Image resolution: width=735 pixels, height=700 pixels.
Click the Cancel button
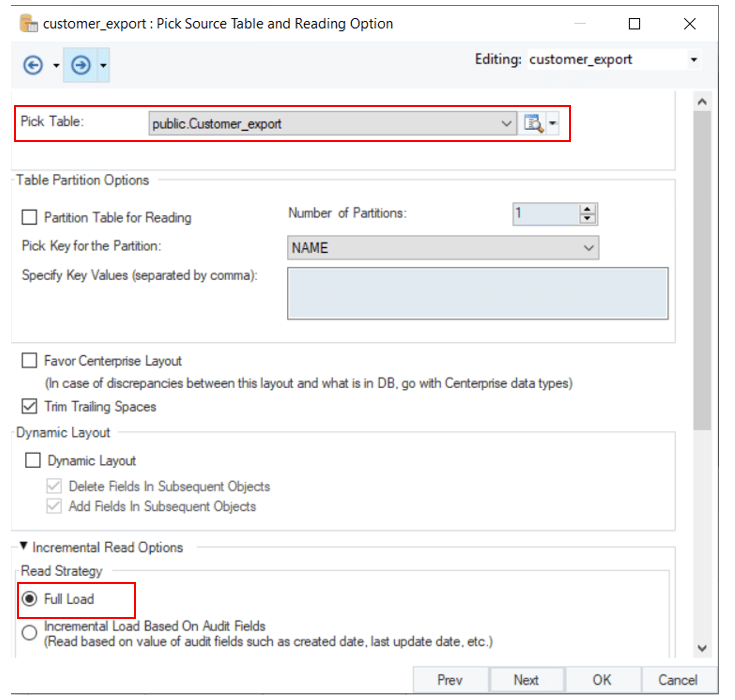click(x=678, y=680)
